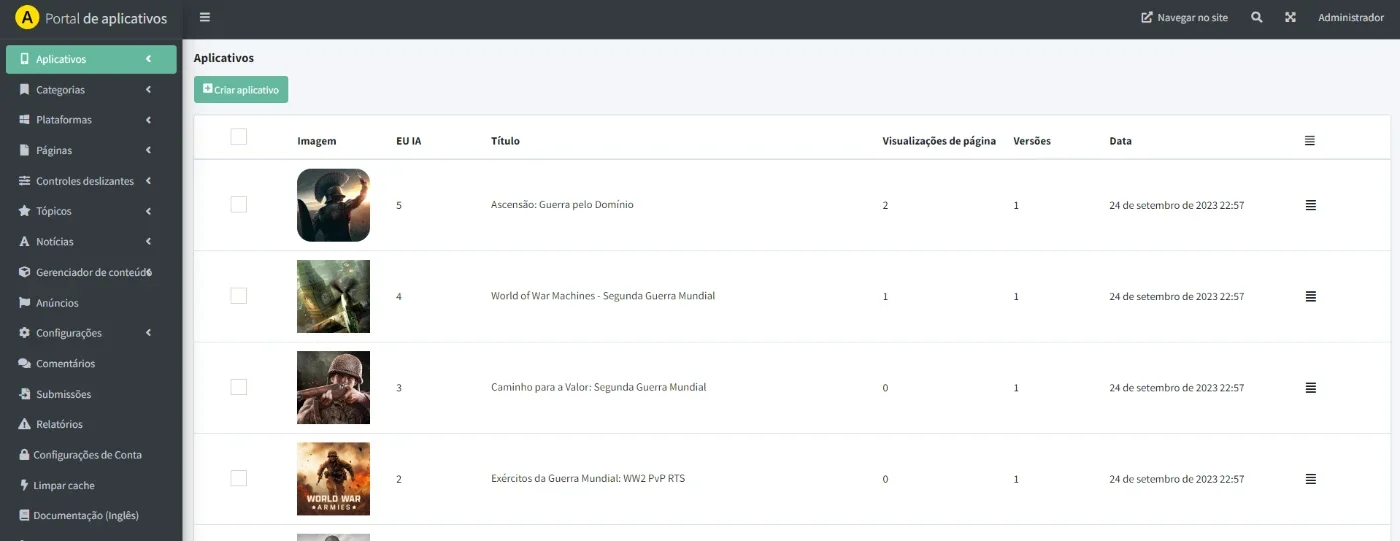This screenshot has height=541, width=1400.
Task: Open the World of War Machines thumbnail image
Action: point(333,296)
